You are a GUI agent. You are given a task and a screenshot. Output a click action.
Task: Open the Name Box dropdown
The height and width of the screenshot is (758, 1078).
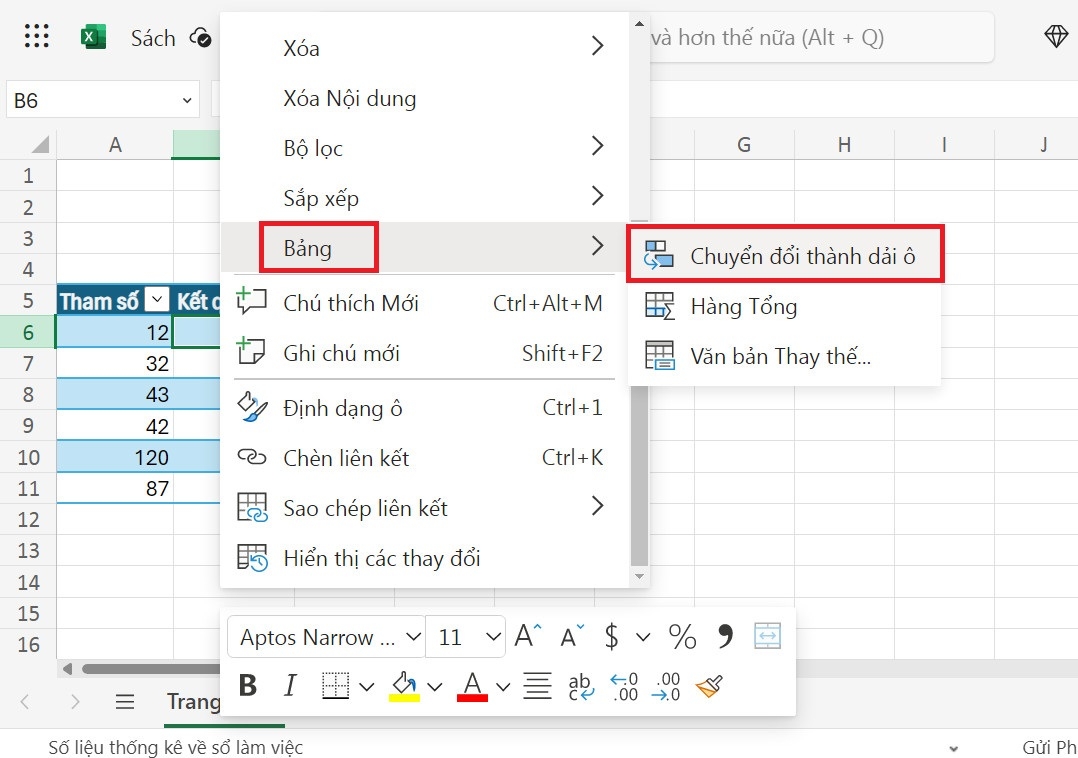click(x=186, y=100)
